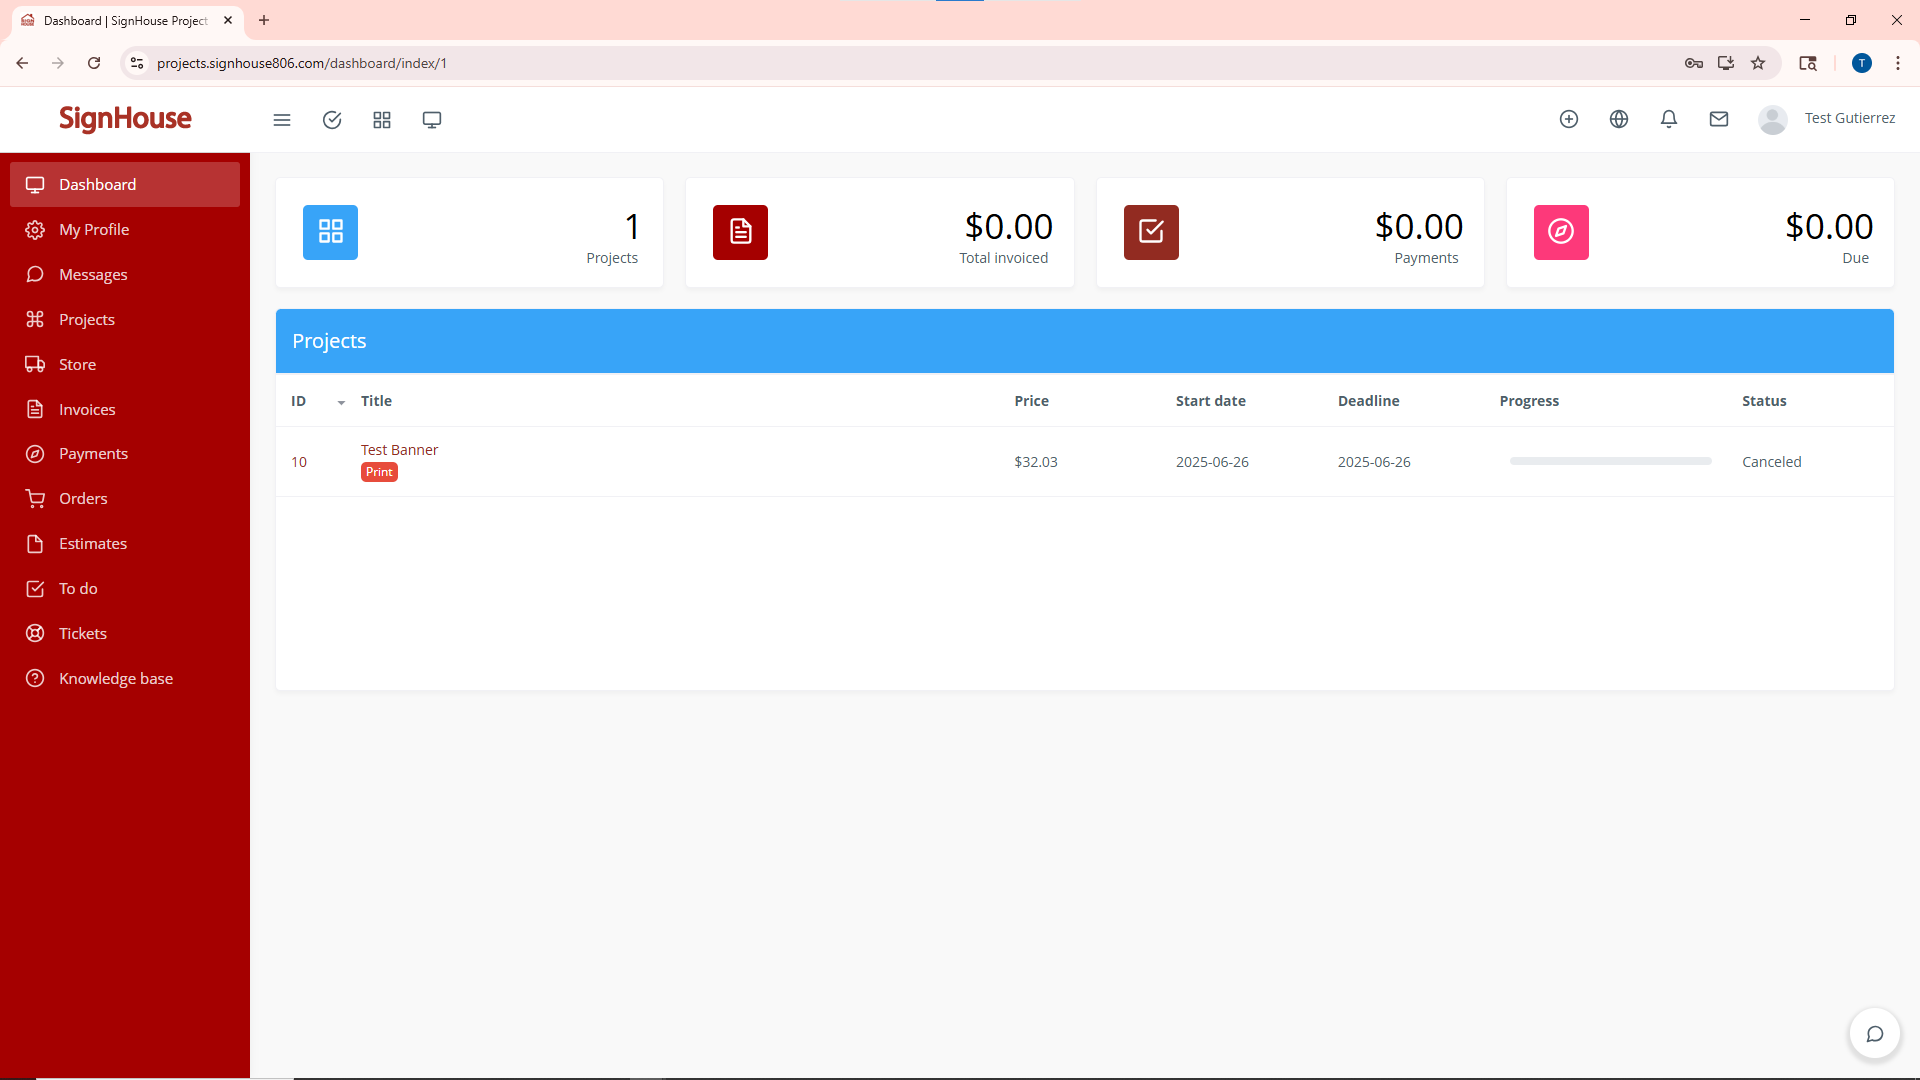Collapse the sidebar with the hamburger icon

click(x=281, y=119)
